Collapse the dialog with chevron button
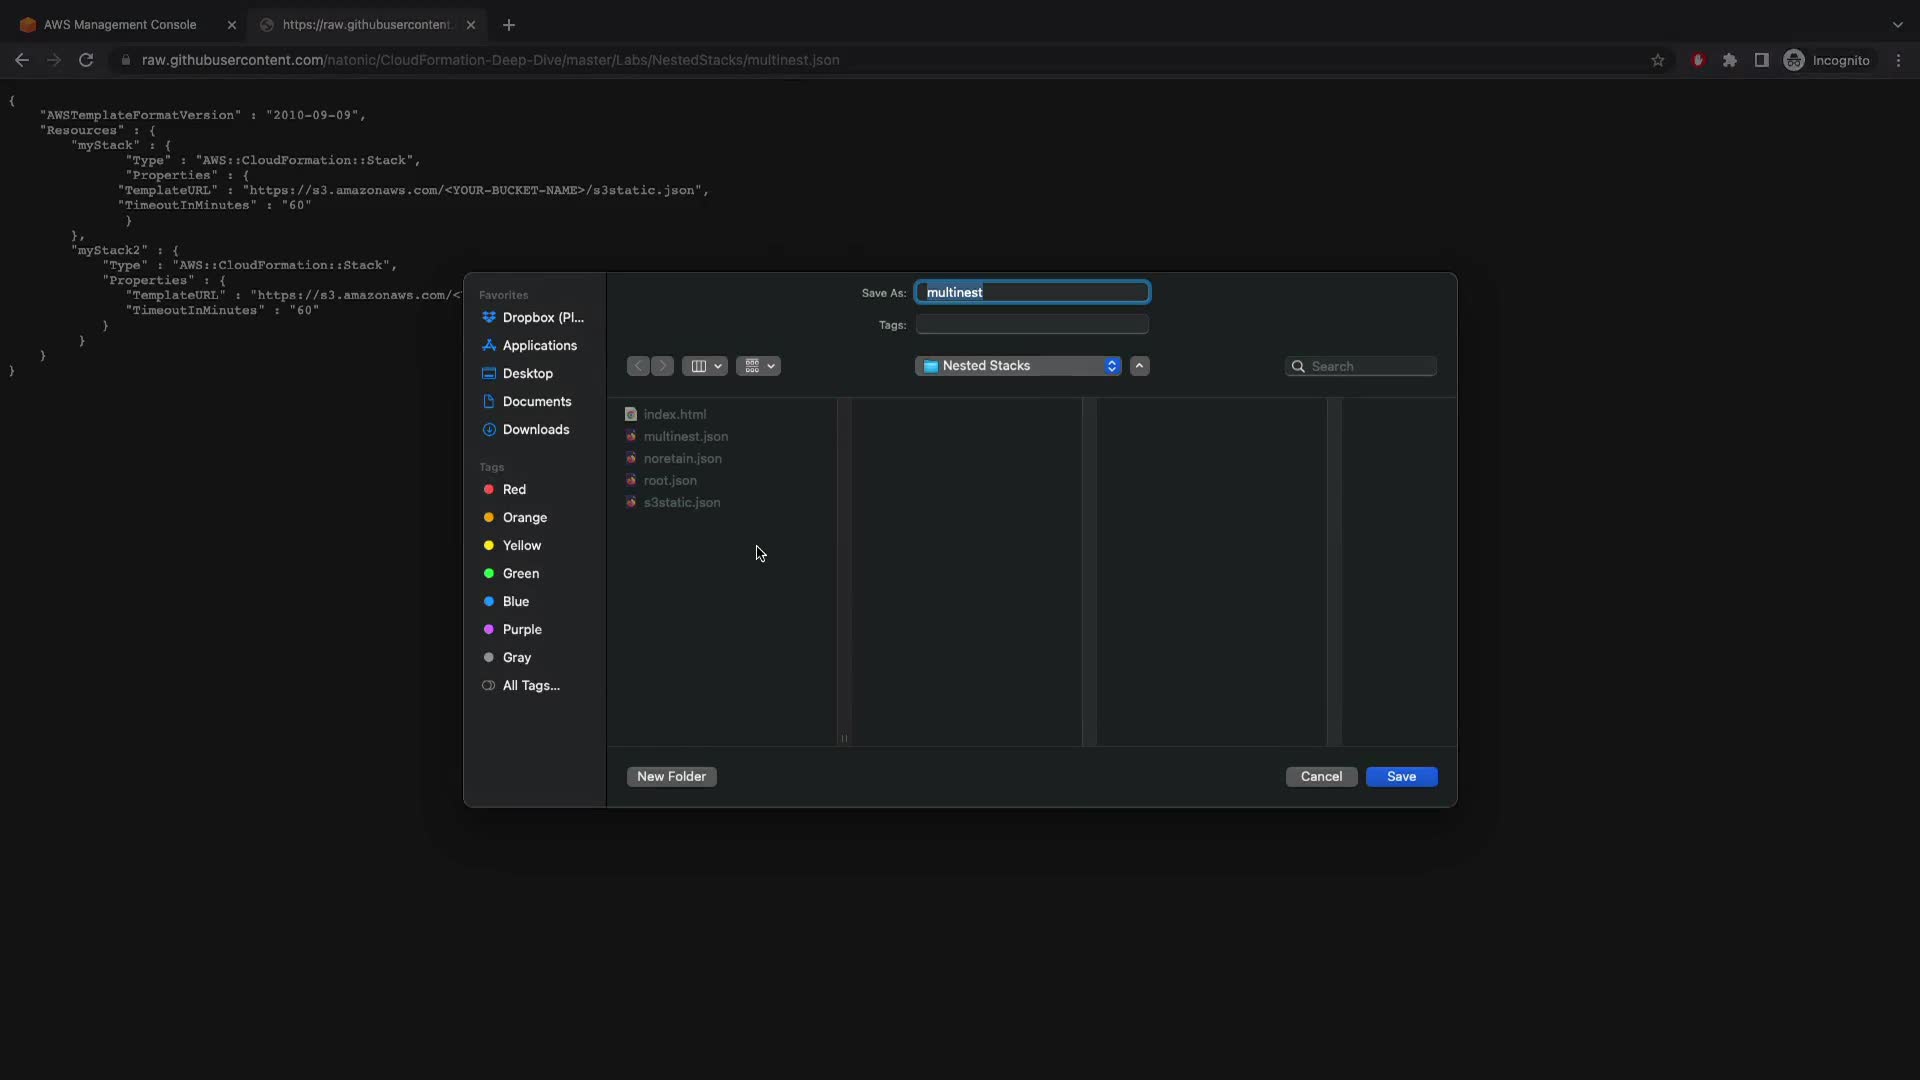The width and height of the screenshot is (1920, 1080). [x=1139, y=366]
